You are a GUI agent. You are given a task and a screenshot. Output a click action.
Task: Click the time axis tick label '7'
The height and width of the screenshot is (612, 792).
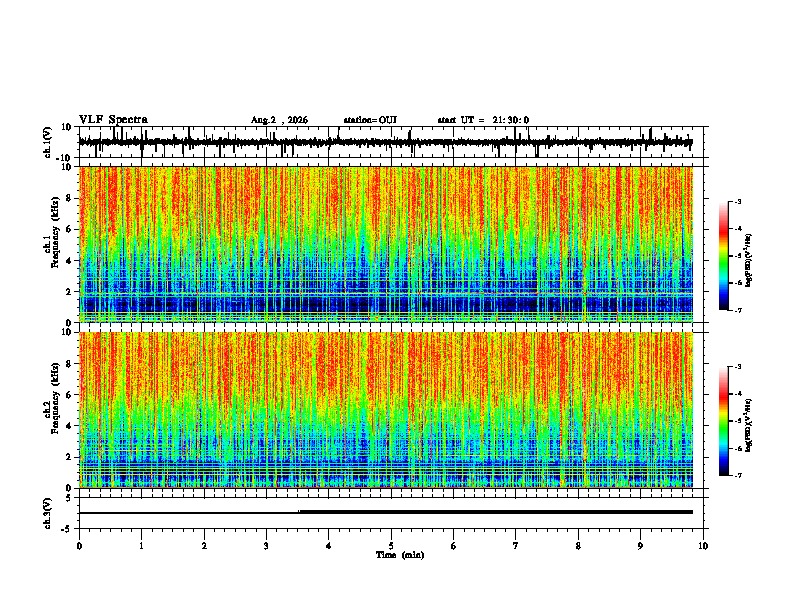click(516, 546)
